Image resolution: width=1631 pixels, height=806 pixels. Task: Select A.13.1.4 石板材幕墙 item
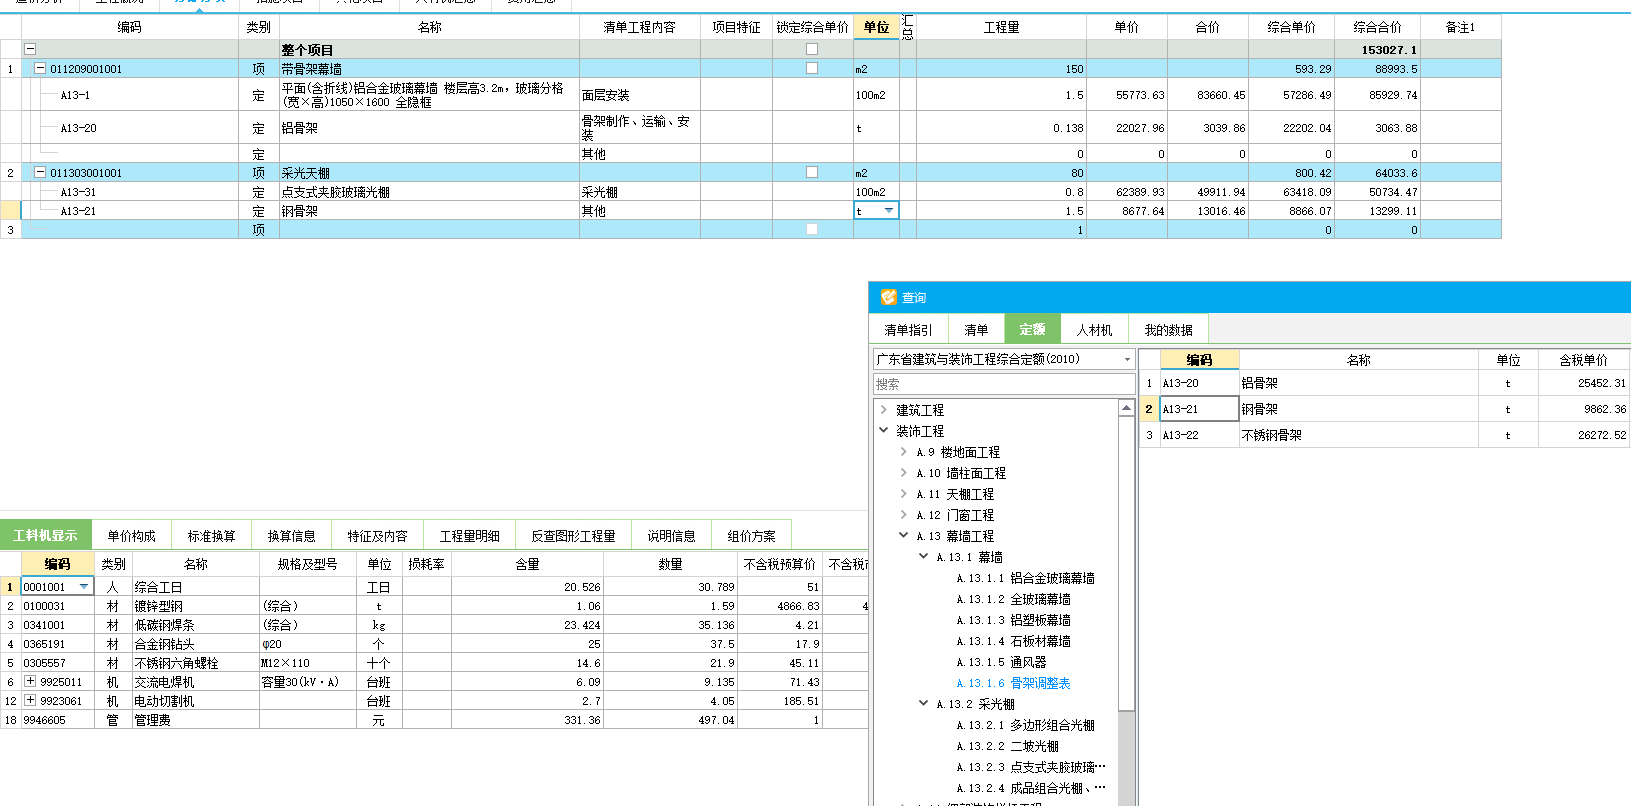point(1013,641)
